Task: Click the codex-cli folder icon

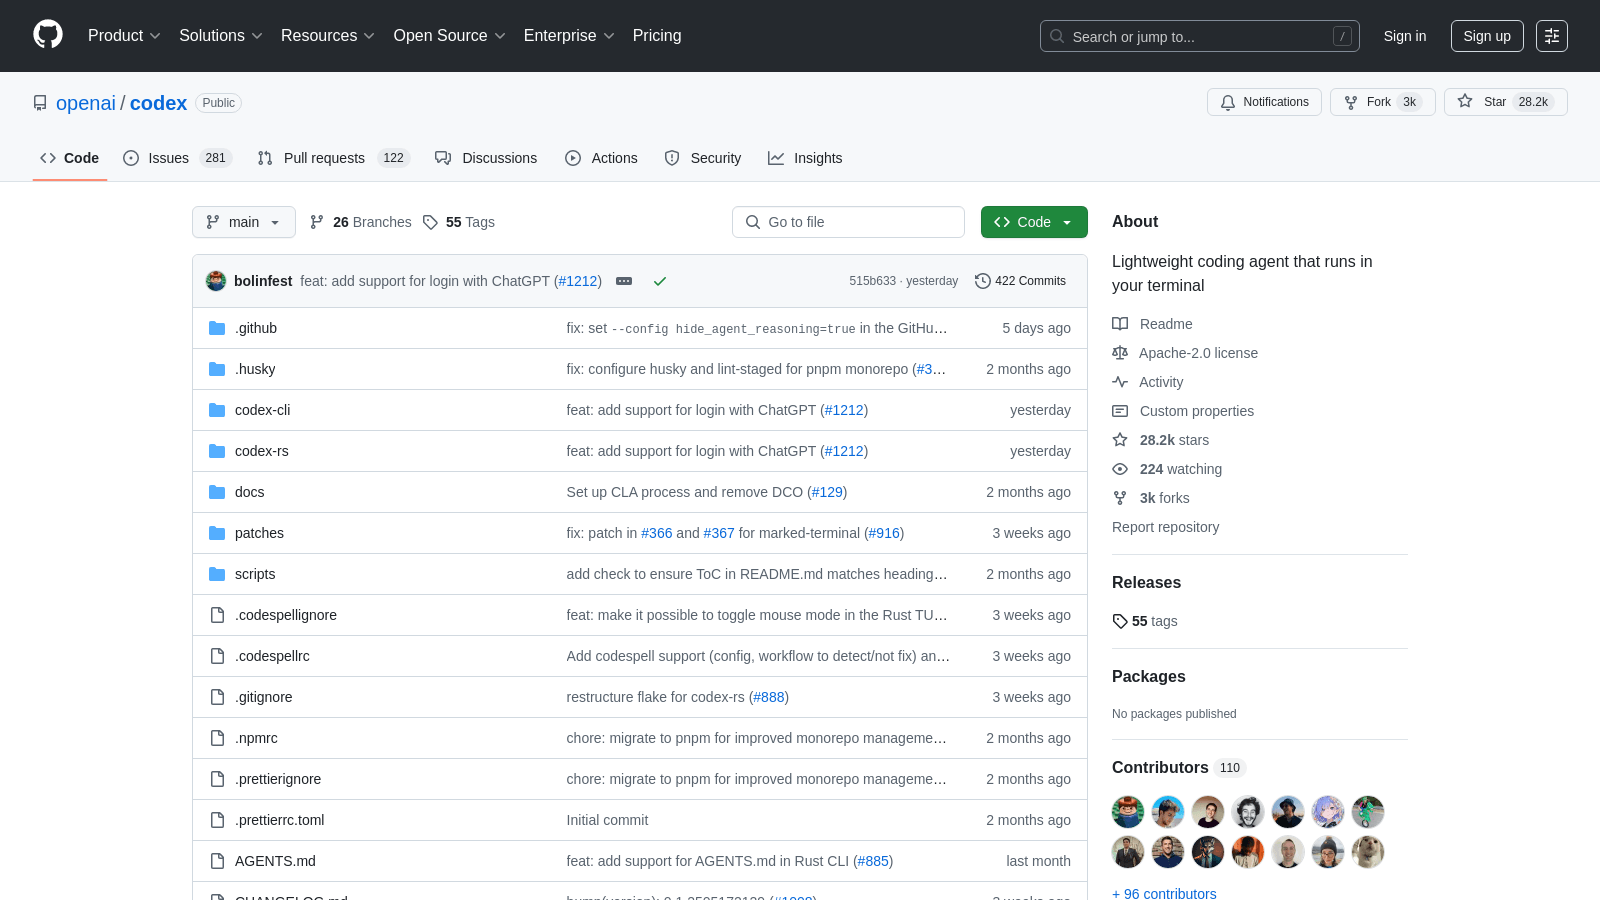Action: [217, 409]
